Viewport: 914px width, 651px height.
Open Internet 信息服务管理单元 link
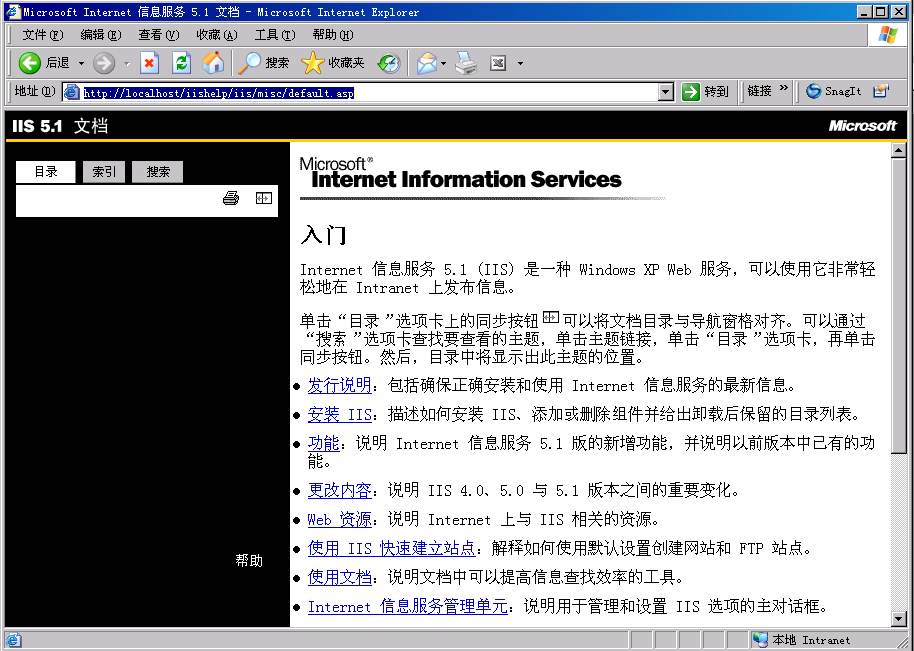407,607
